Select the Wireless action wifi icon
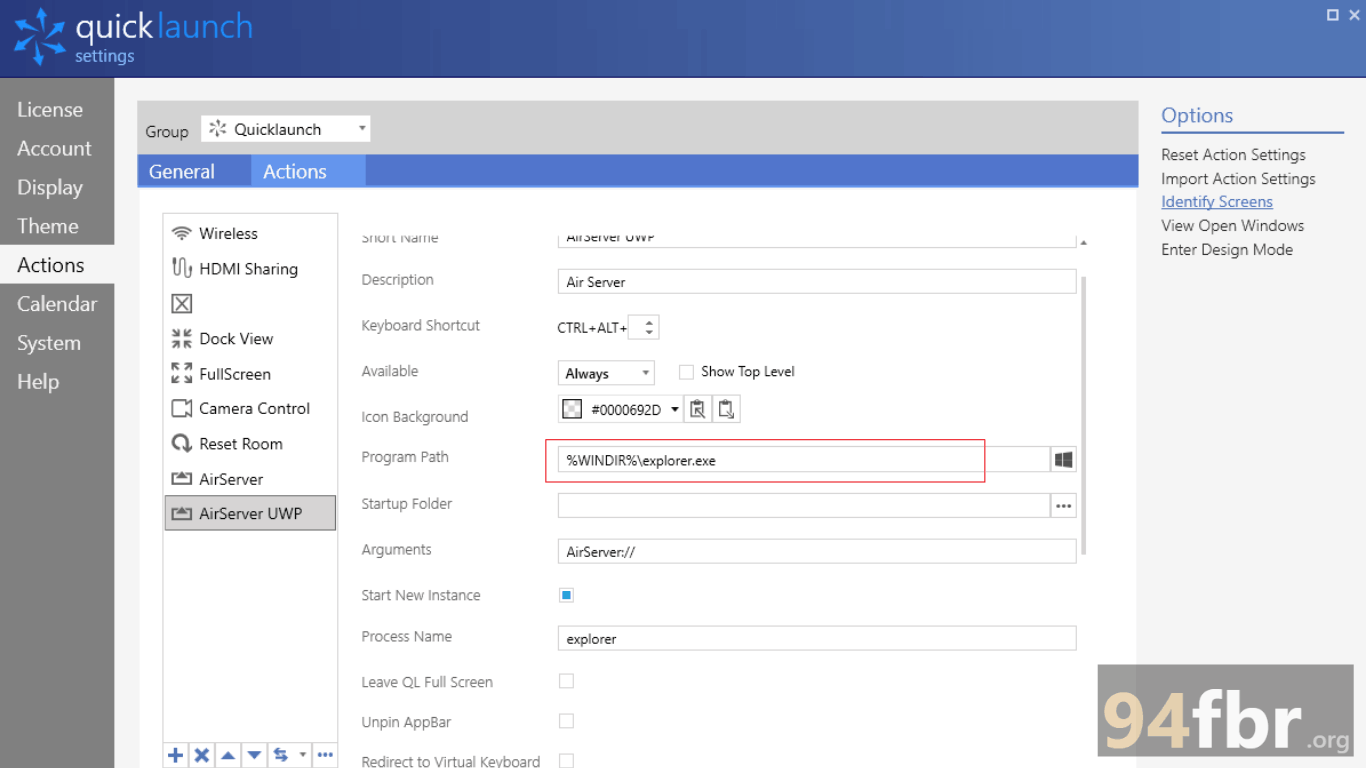Screen dimensions: 1366x768 (181, 233)
